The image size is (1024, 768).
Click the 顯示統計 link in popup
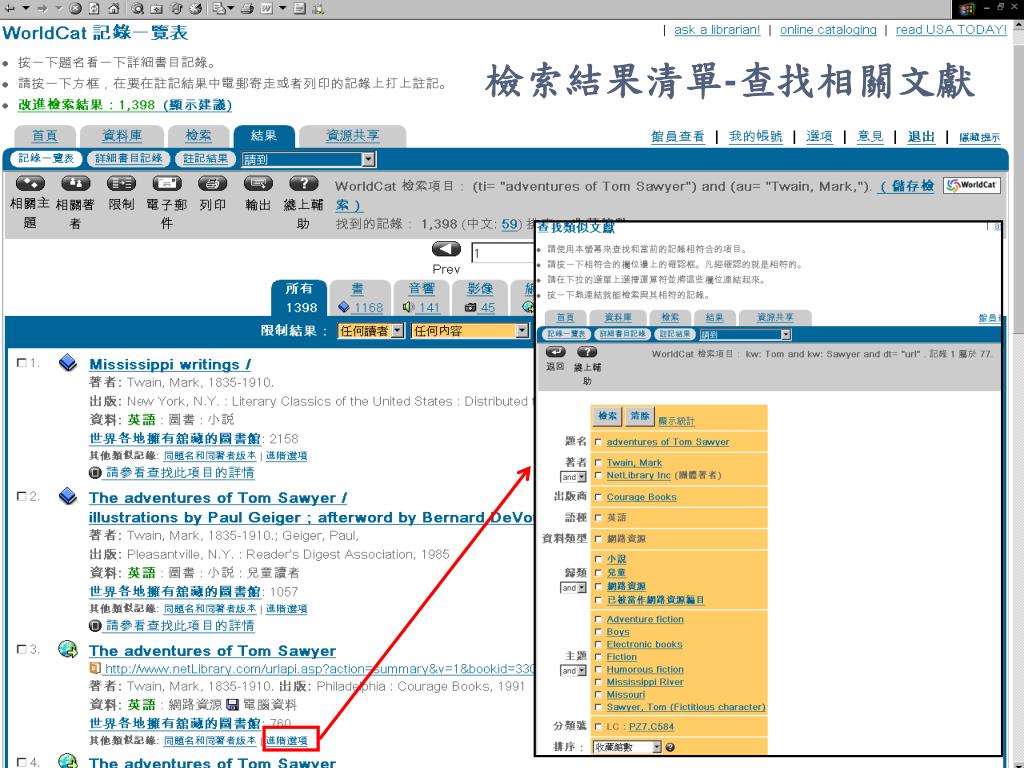676,421
